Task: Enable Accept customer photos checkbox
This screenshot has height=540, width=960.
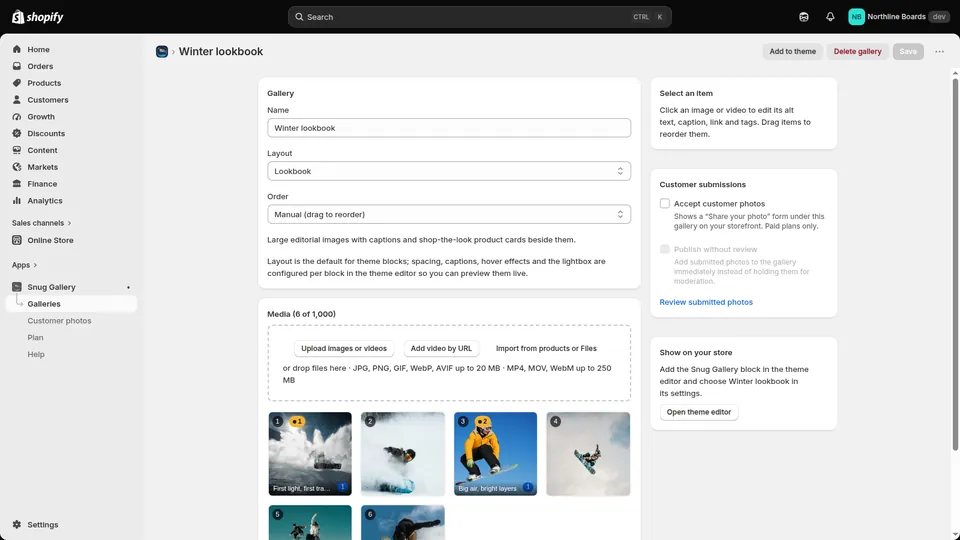Action: tap(665, 203)
